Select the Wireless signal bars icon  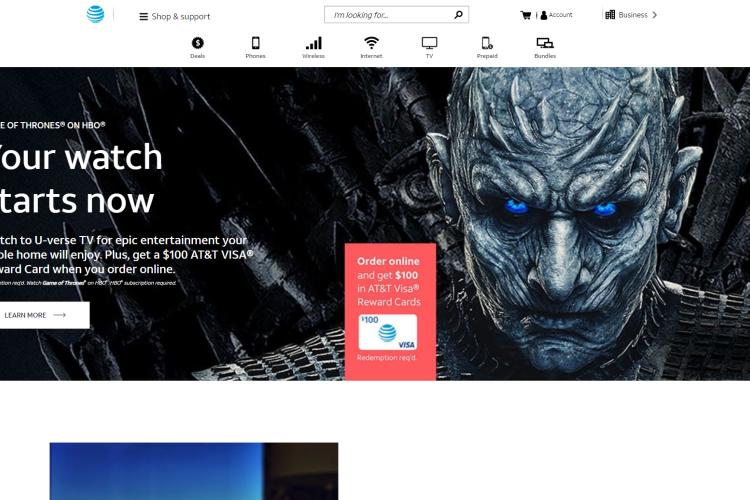coord(314,43)
